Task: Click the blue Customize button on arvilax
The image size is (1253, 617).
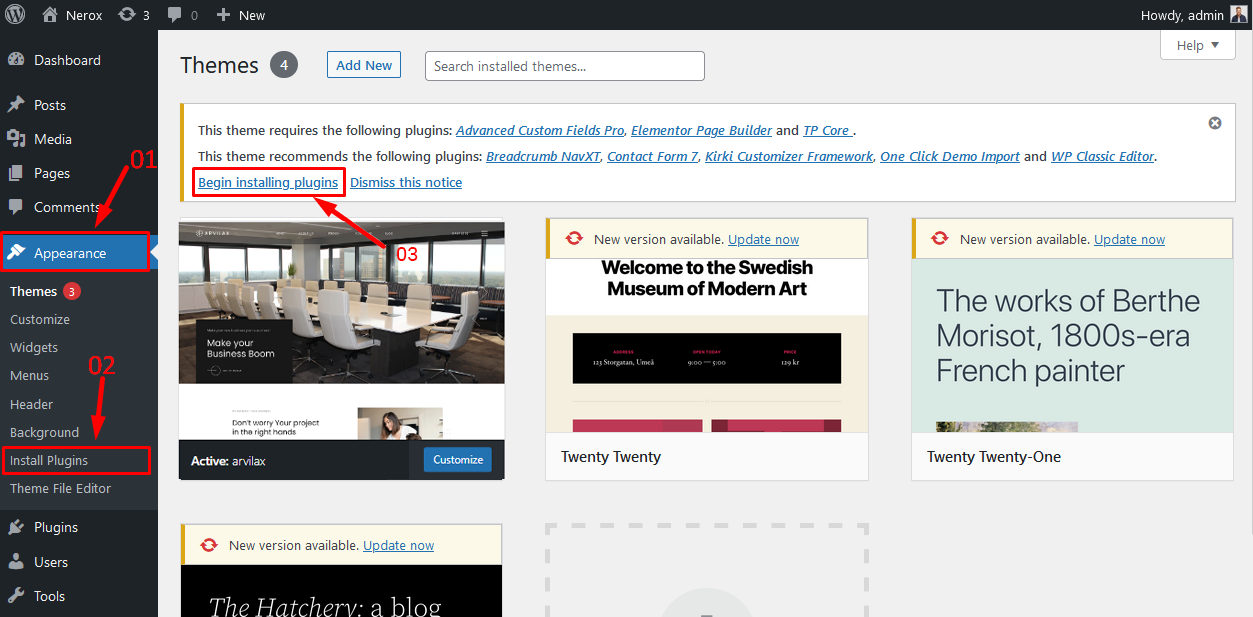Action: (x=459, y=459)
